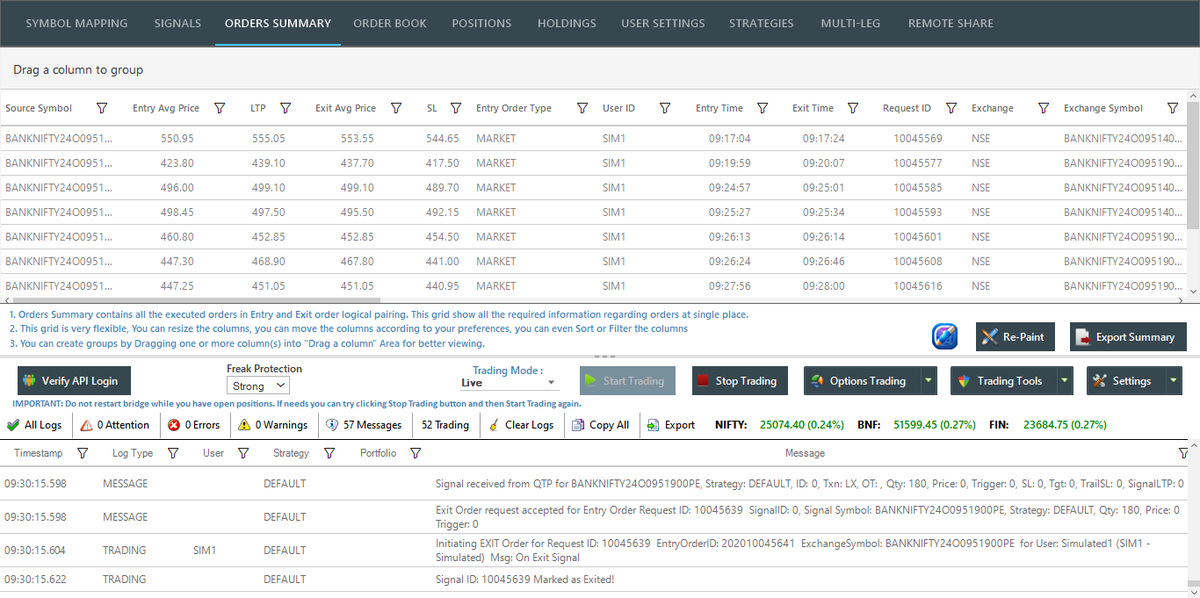Click Request ID 10045601 cell
The width and height of the screenshot is (1200, 598).
(917, 237)
